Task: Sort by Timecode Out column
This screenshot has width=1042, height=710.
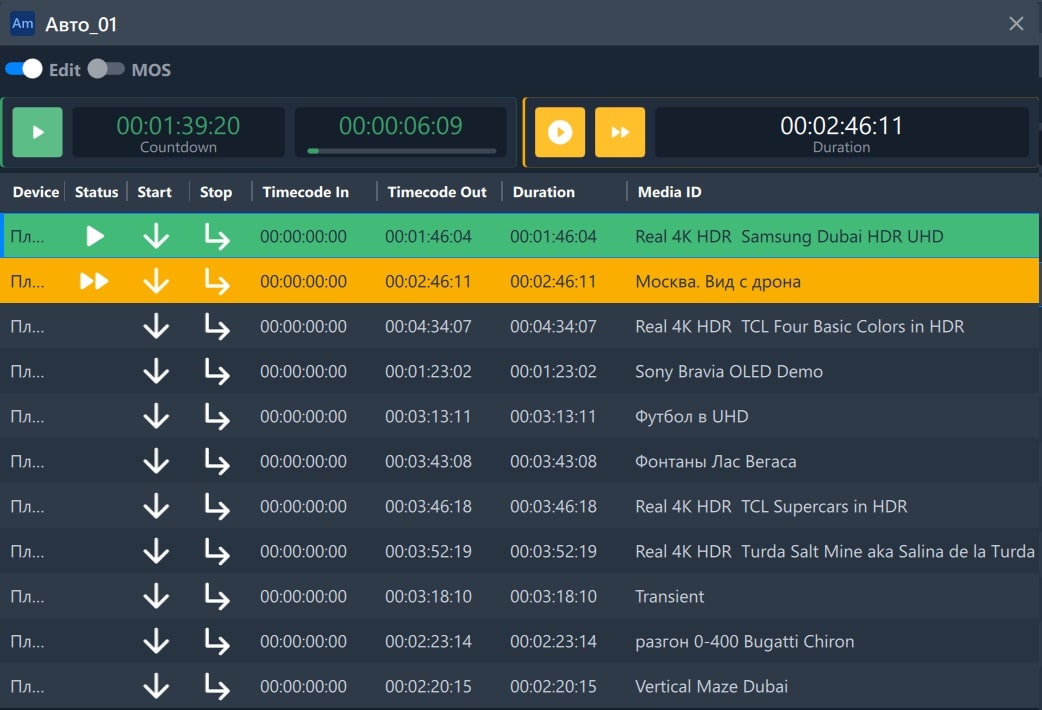Action: (x=437, y=192)
